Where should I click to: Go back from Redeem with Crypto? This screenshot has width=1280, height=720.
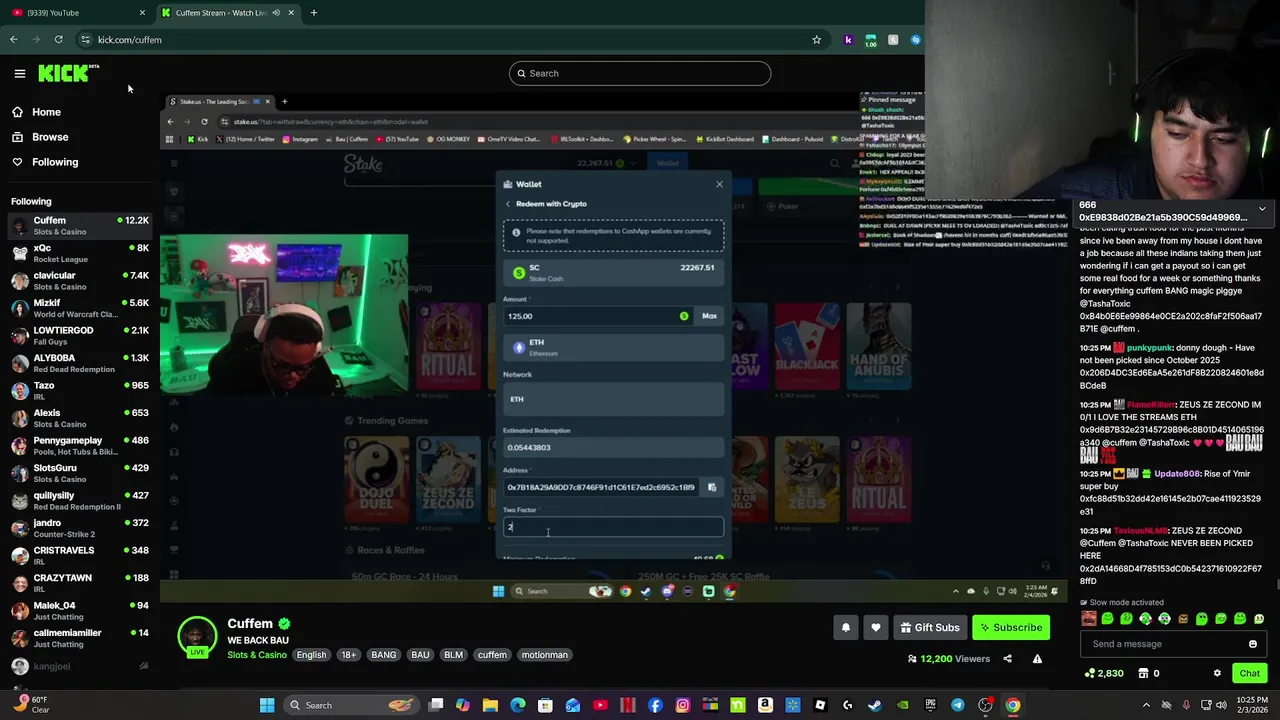[508, 204]
